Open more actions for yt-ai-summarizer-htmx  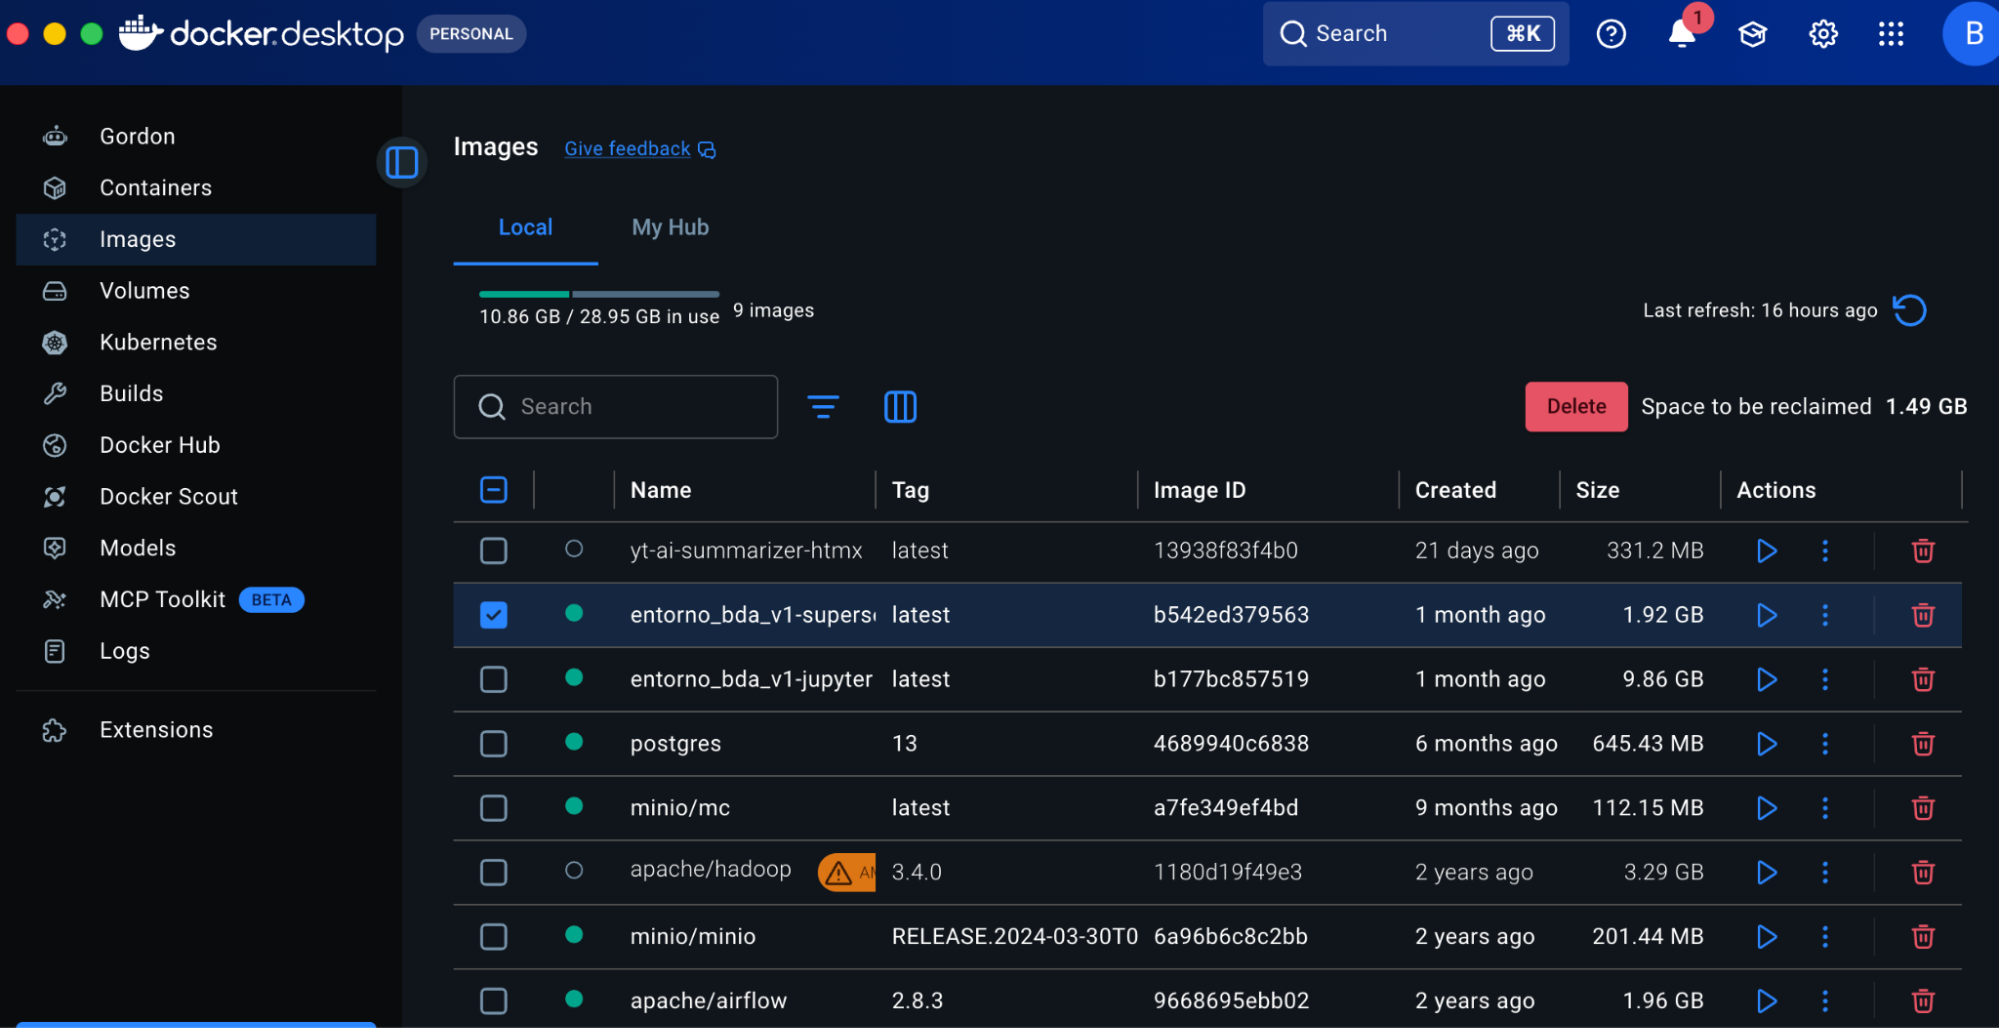1825,551
